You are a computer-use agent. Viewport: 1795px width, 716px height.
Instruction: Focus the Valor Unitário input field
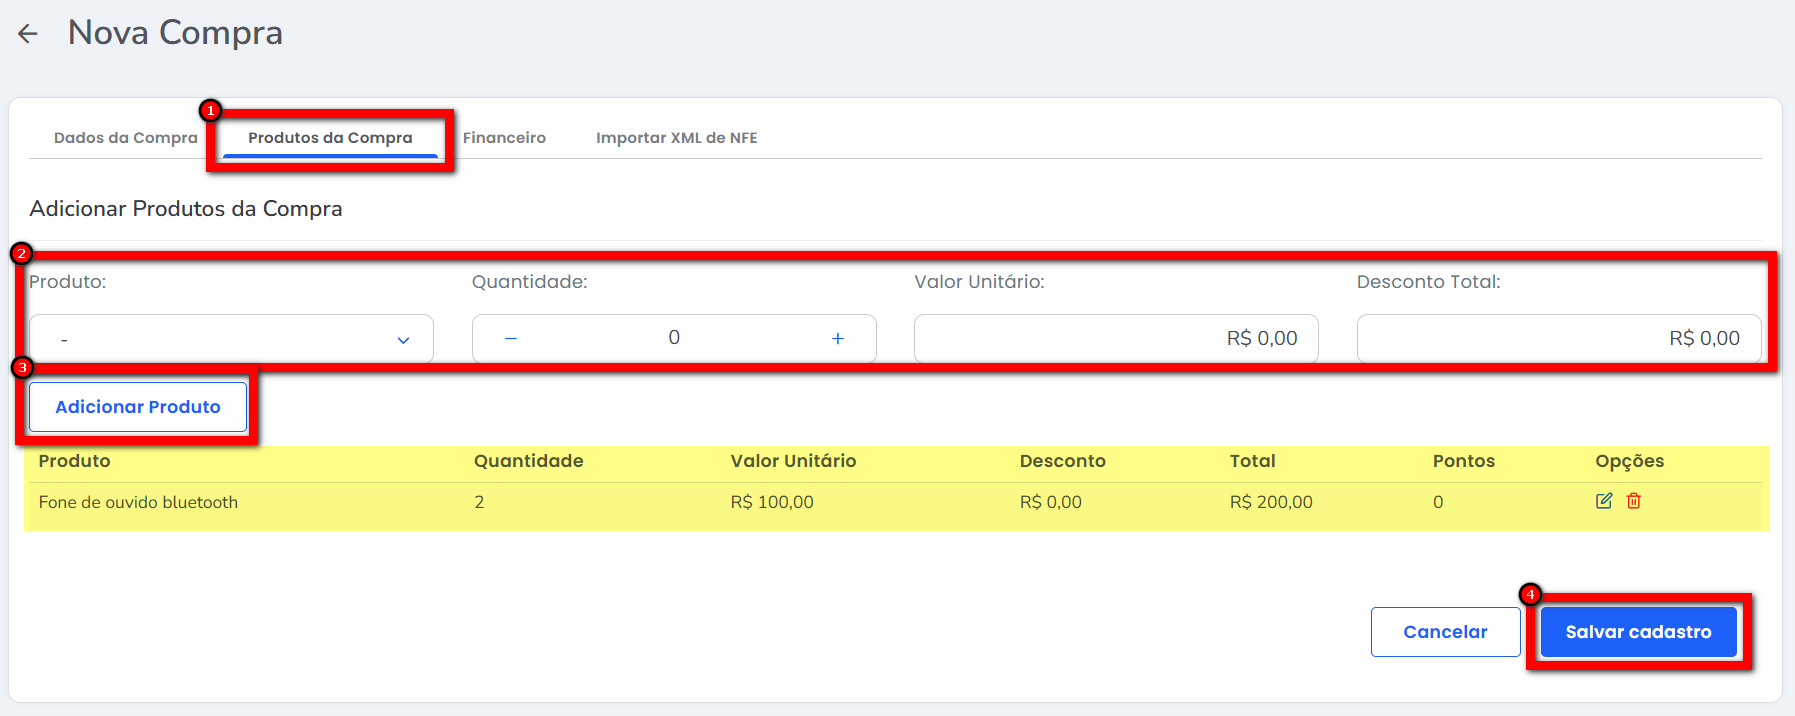click(1115, 339)
